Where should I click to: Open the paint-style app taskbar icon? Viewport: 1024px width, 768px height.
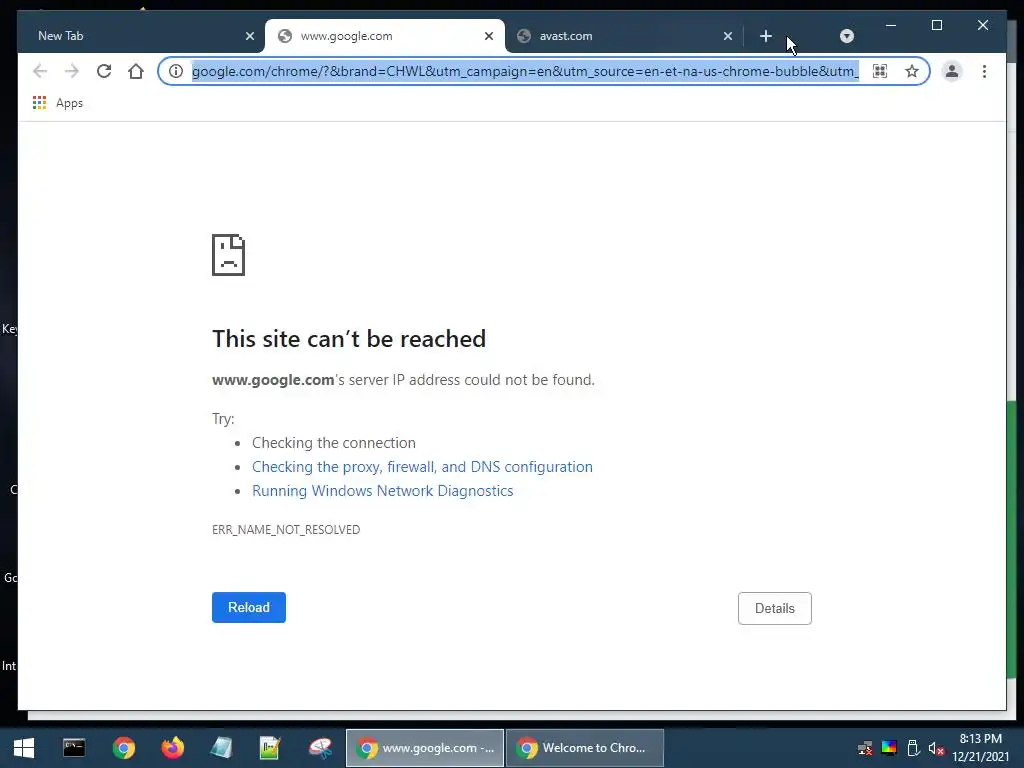(320, 748)
